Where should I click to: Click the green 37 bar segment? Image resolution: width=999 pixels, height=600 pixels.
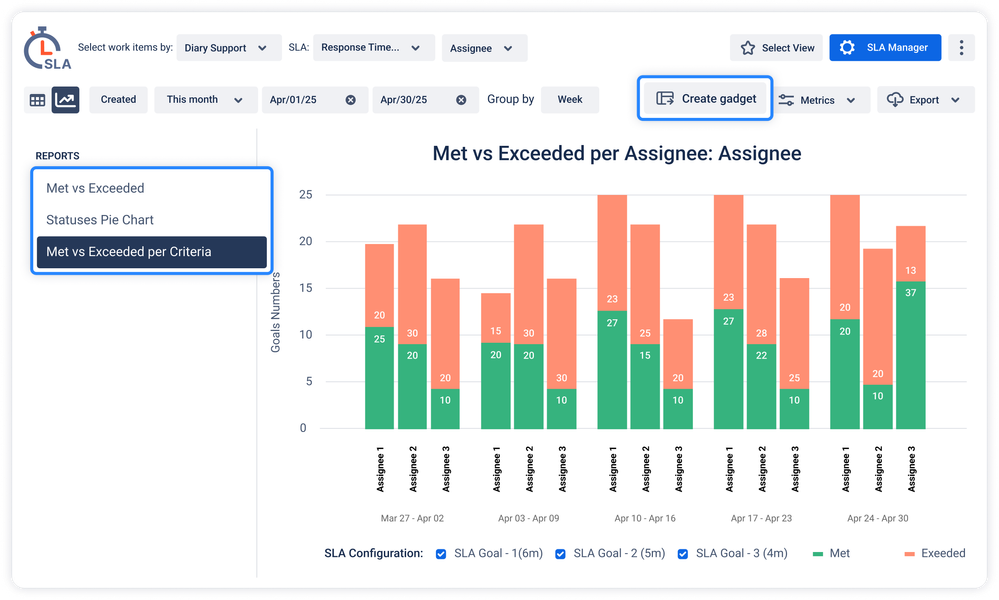[910, 355]
